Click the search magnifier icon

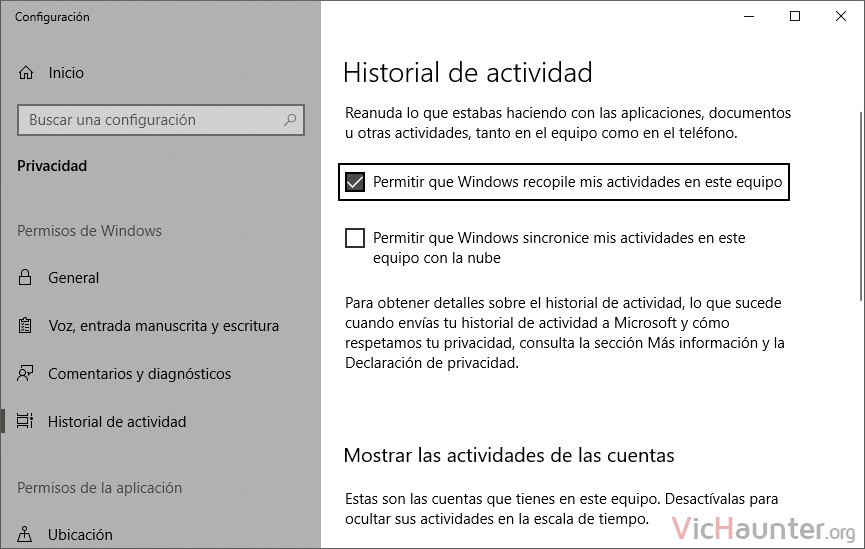(x=290, y=120)
